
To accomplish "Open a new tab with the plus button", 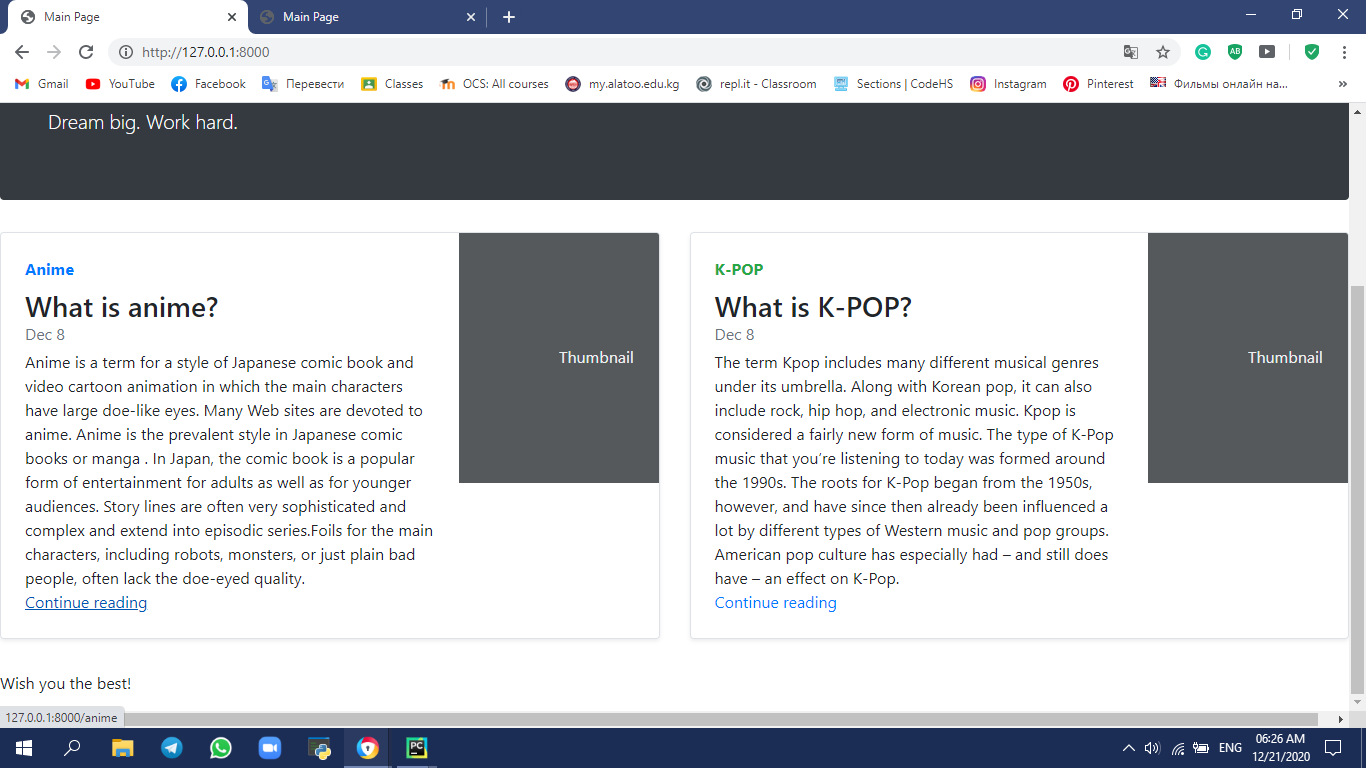I will click(509, 16).
